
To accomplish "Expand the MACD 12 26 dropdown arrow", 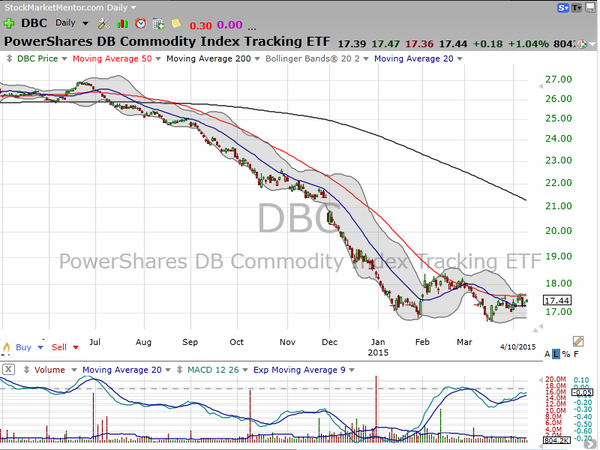I will pos(245,370).
